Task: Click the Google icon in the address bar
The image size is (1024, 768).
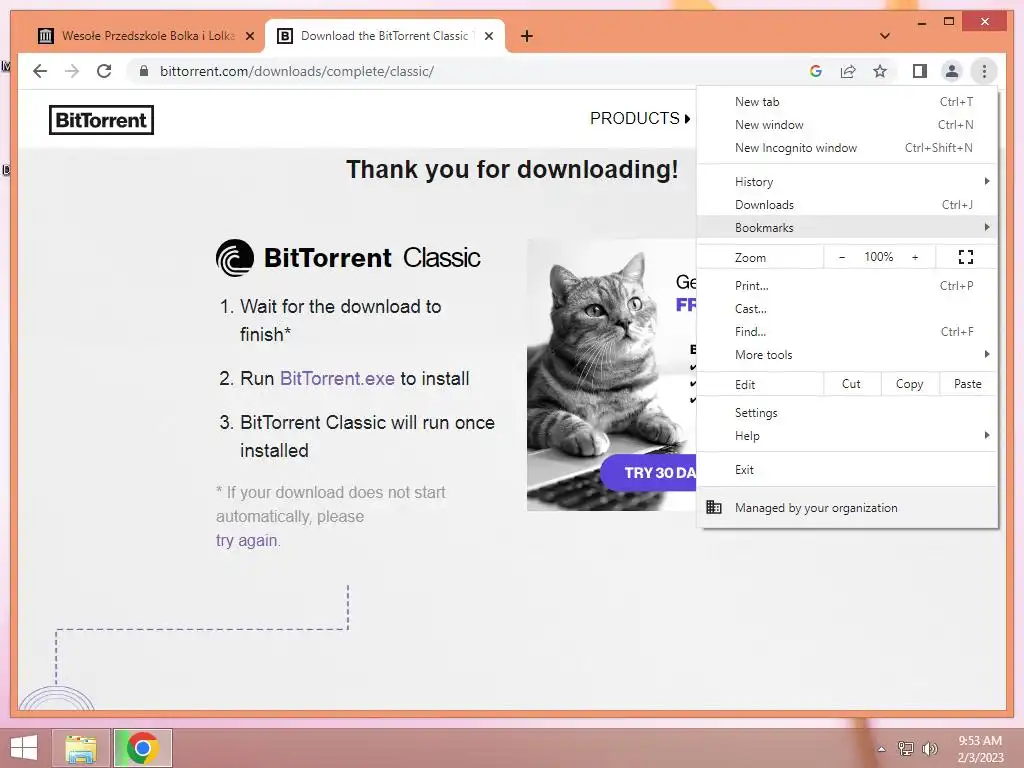Action: pyautogui.click(x=816, y=71)
